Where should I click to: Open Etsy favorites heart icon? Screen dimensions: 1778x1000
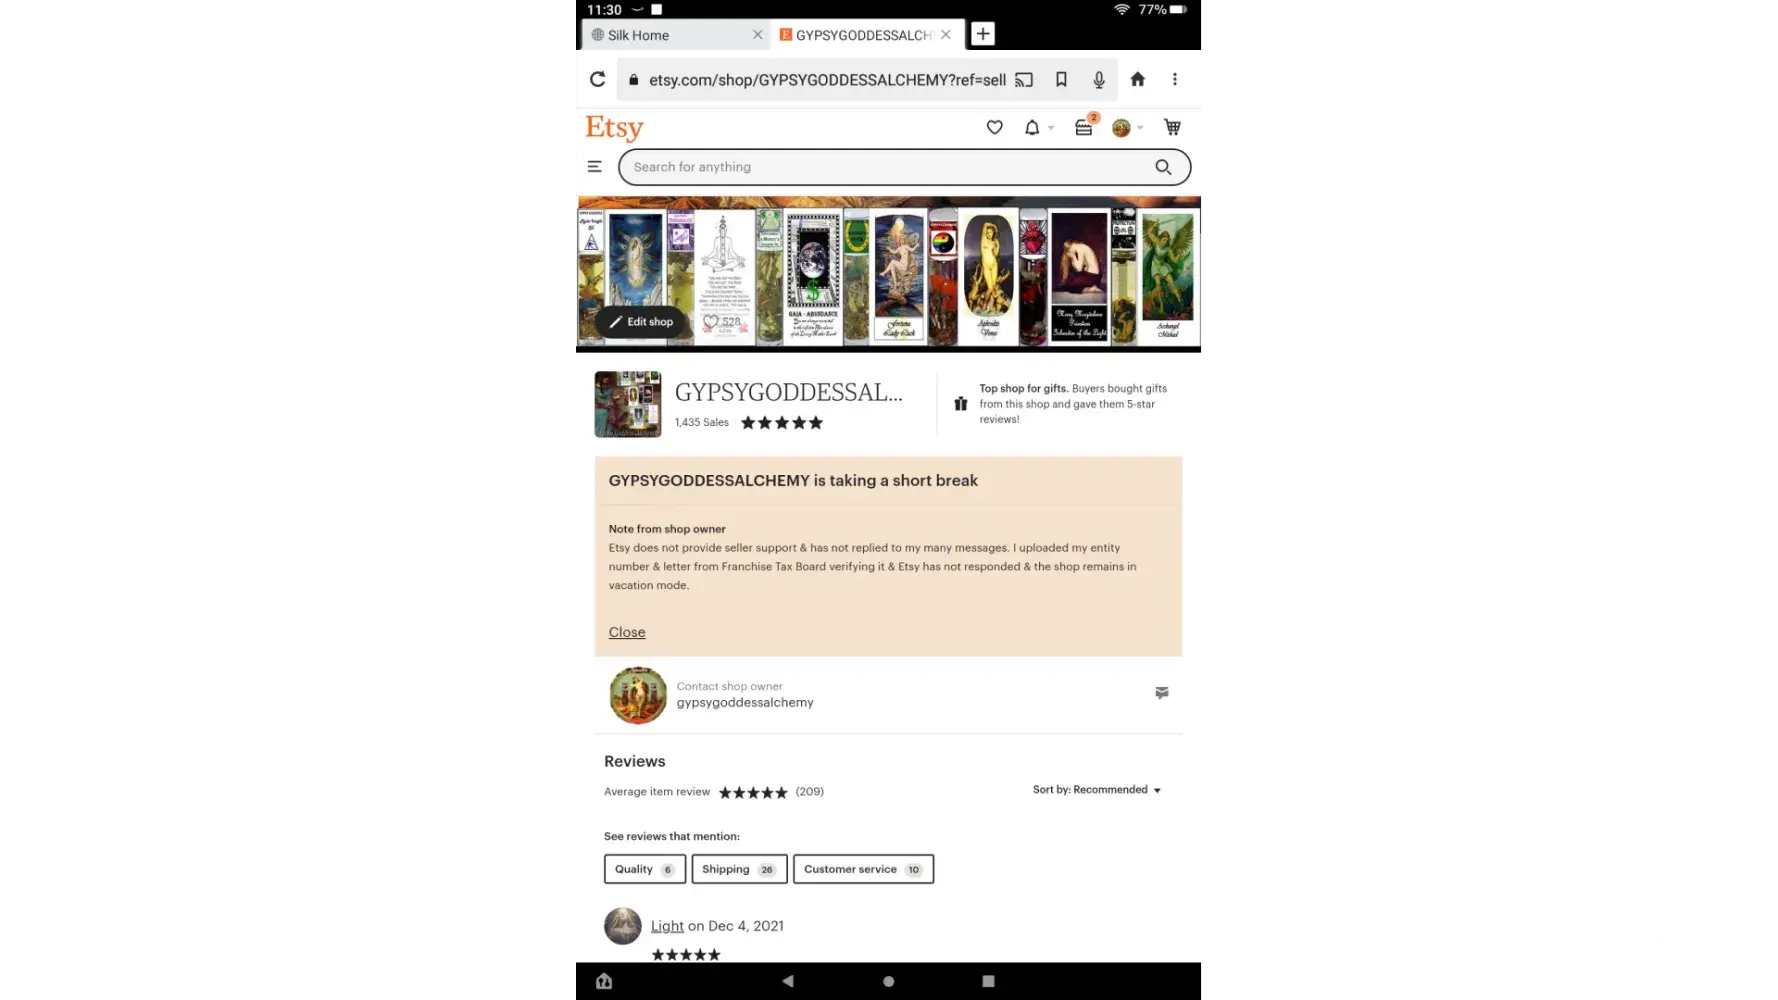point(994,127)
